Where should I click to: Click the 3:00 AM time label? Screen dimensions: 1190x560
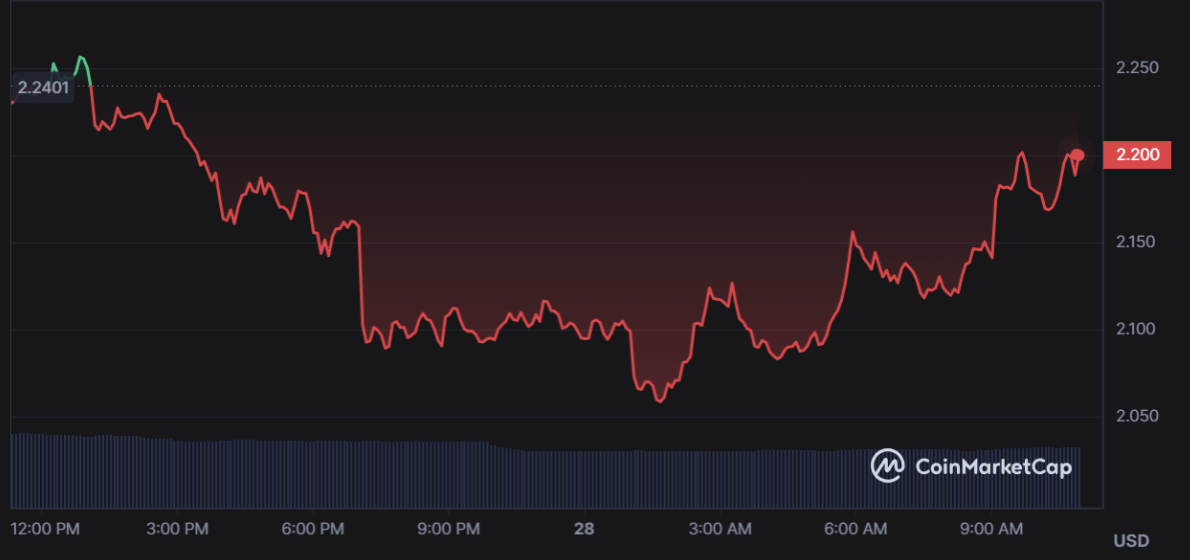click(722, 528)
